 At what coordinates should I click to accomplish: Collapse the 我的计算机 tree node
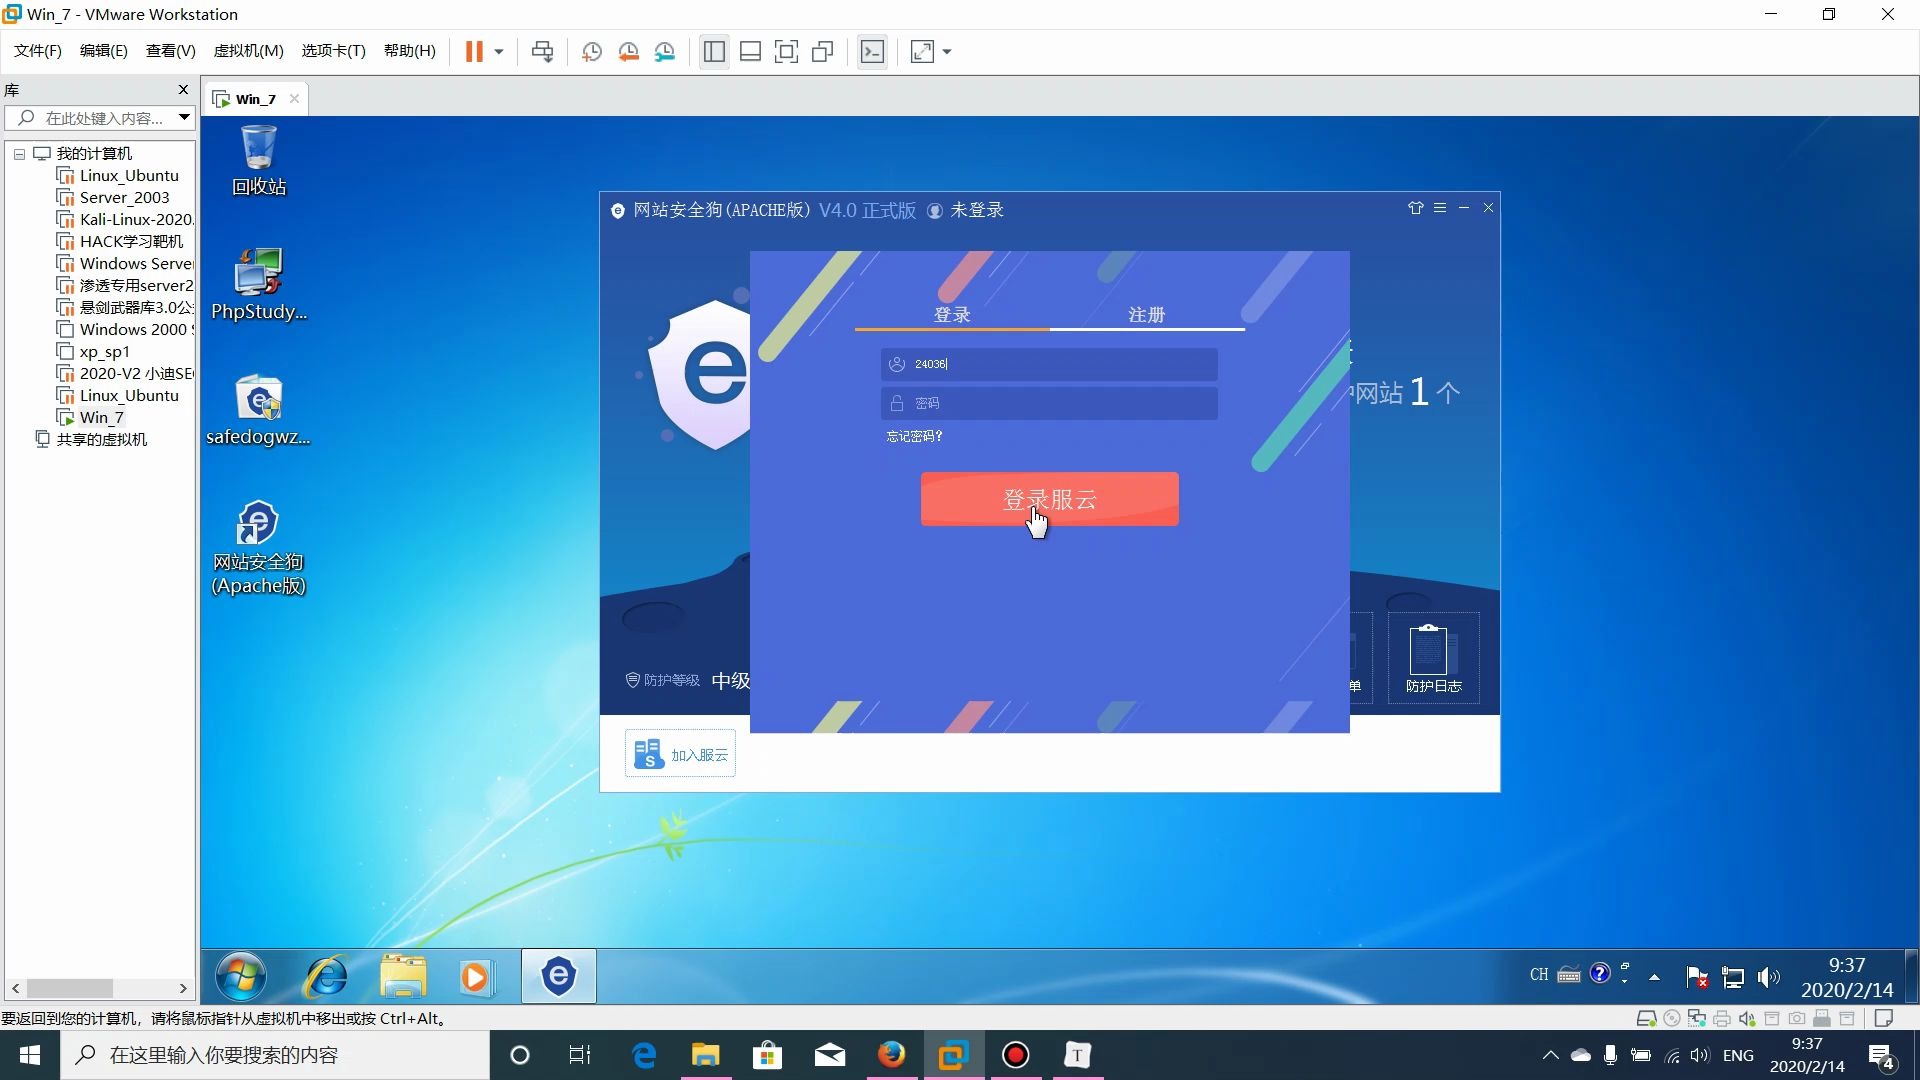[19, 154]
